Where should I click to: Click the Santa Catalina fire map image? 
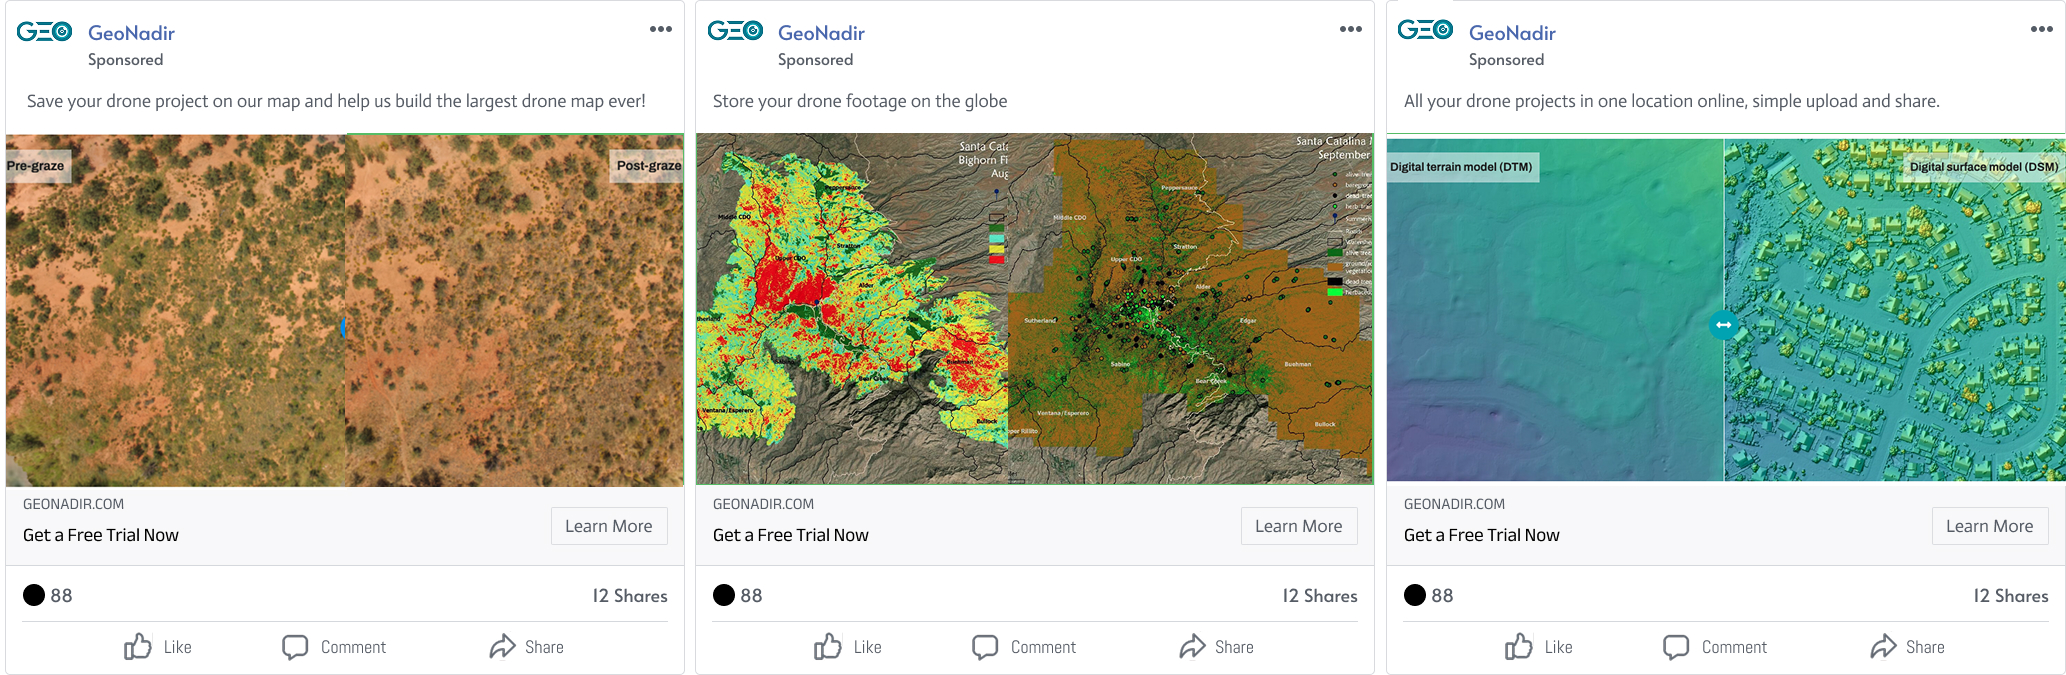[1034, 310]
